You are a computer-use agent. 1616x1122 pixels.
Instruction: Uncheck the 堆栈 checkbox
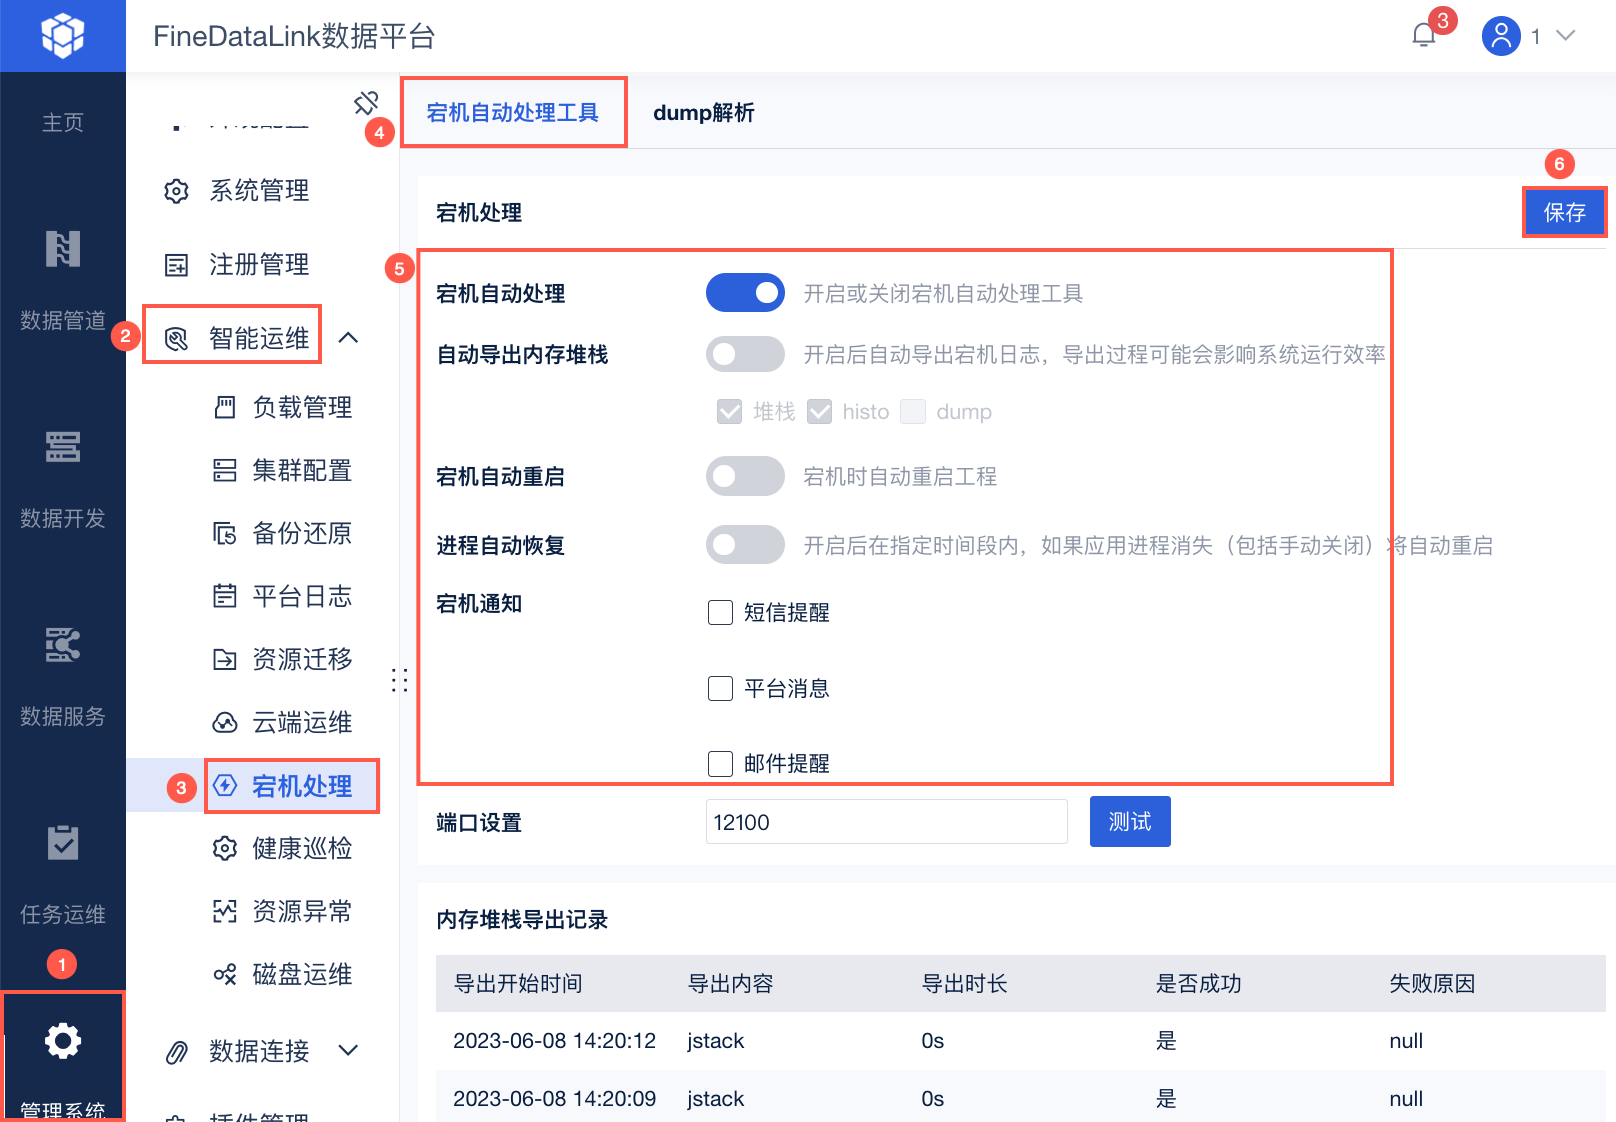tap(729, 412)
